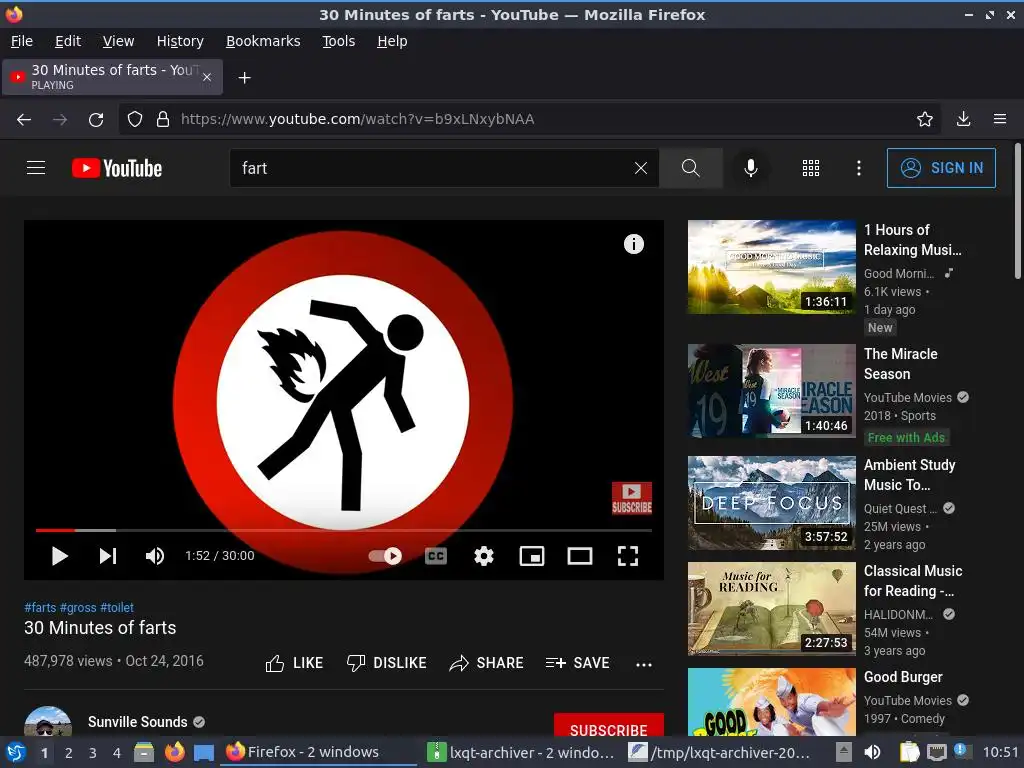Open the tracking protection shield icon
This screenshot has width=1024, height=768.
click(135, 120)
